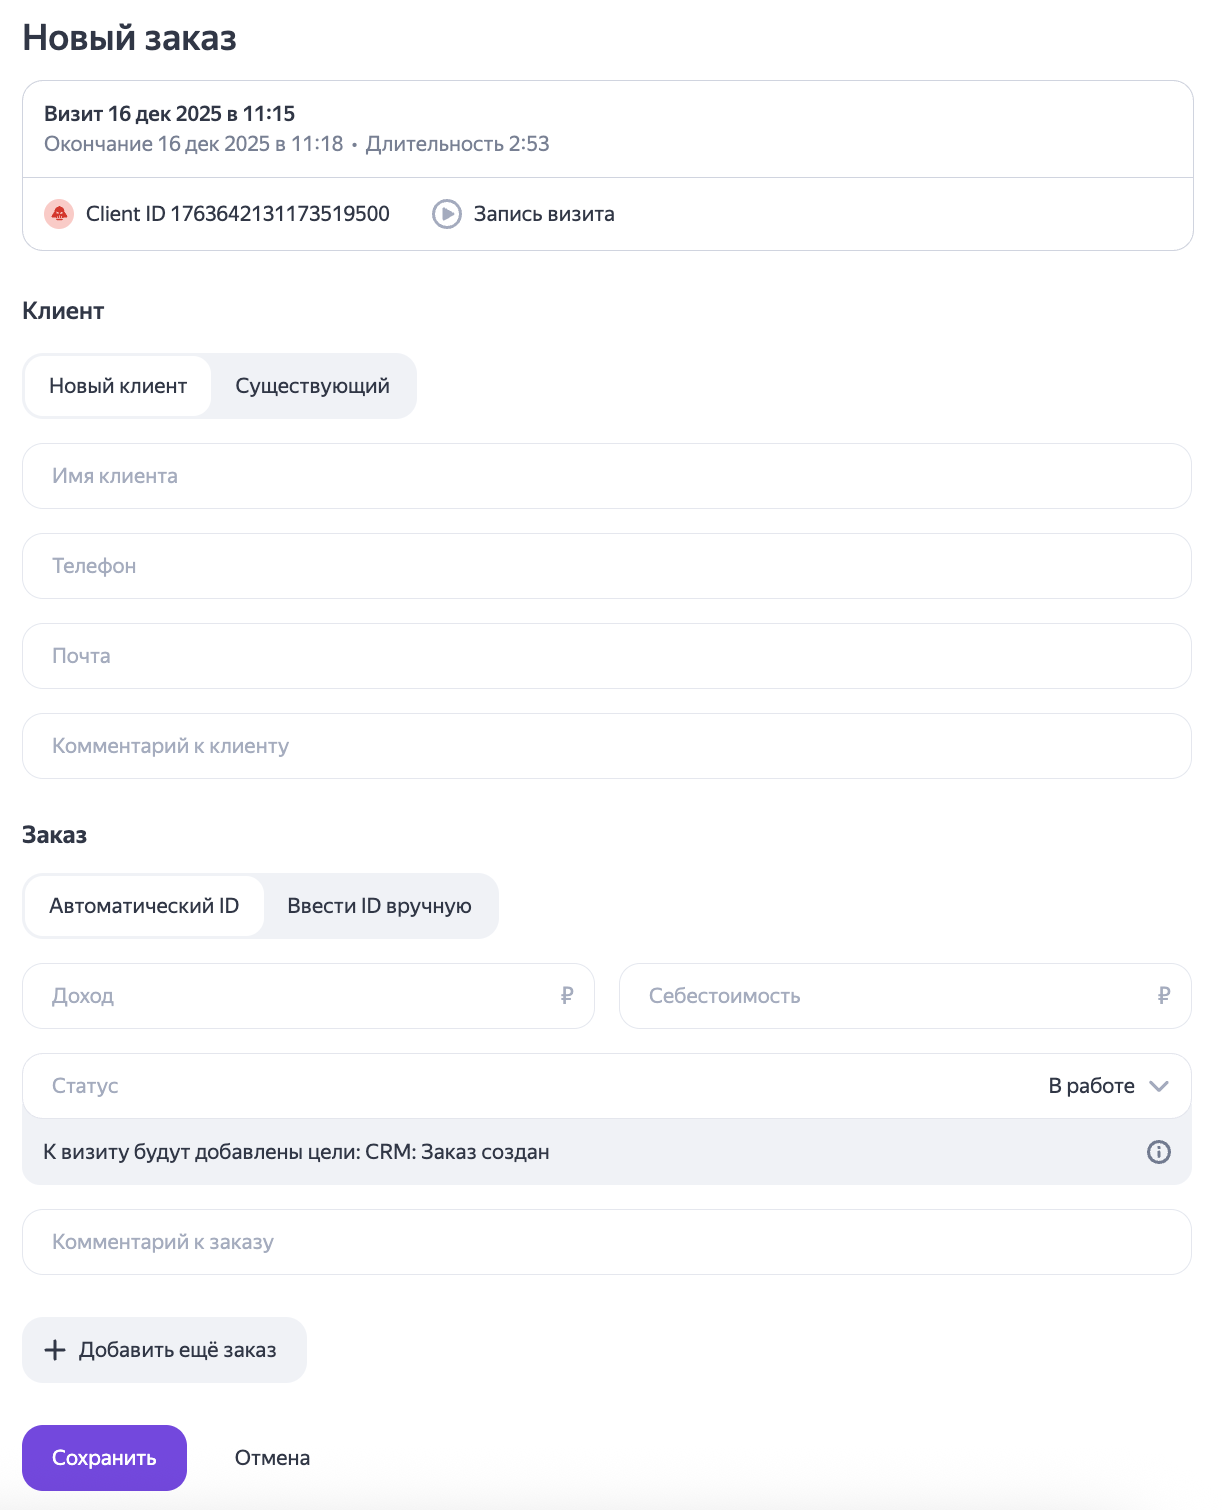
Task: Click the ruble icon in Доход field
Action: 567,995
